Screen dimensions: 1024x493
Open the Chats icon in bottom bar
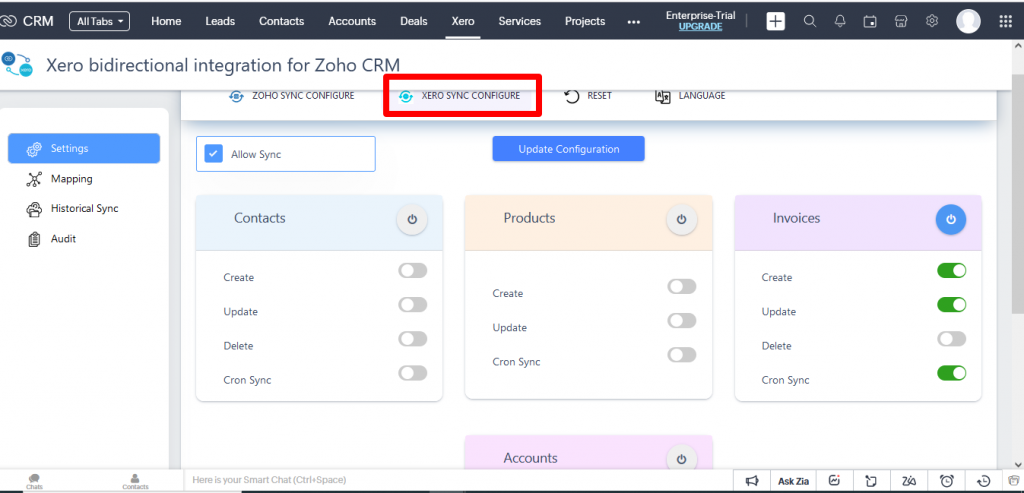34,482
